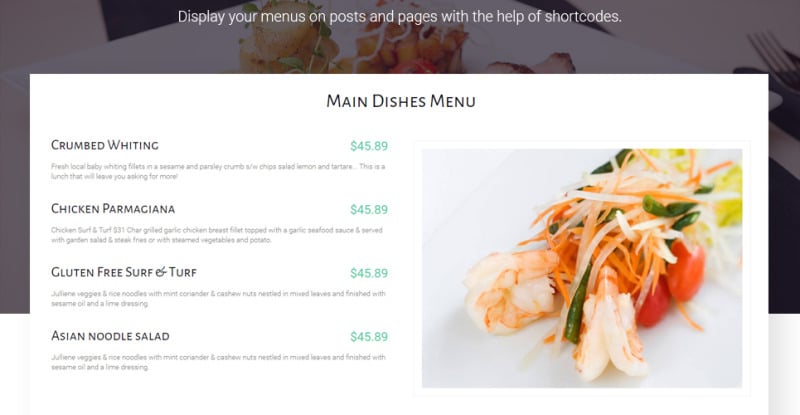Screen dimensions: 800x415
Task: Click the Crumbed Whiting description text
Action: [x=218, y=172]
